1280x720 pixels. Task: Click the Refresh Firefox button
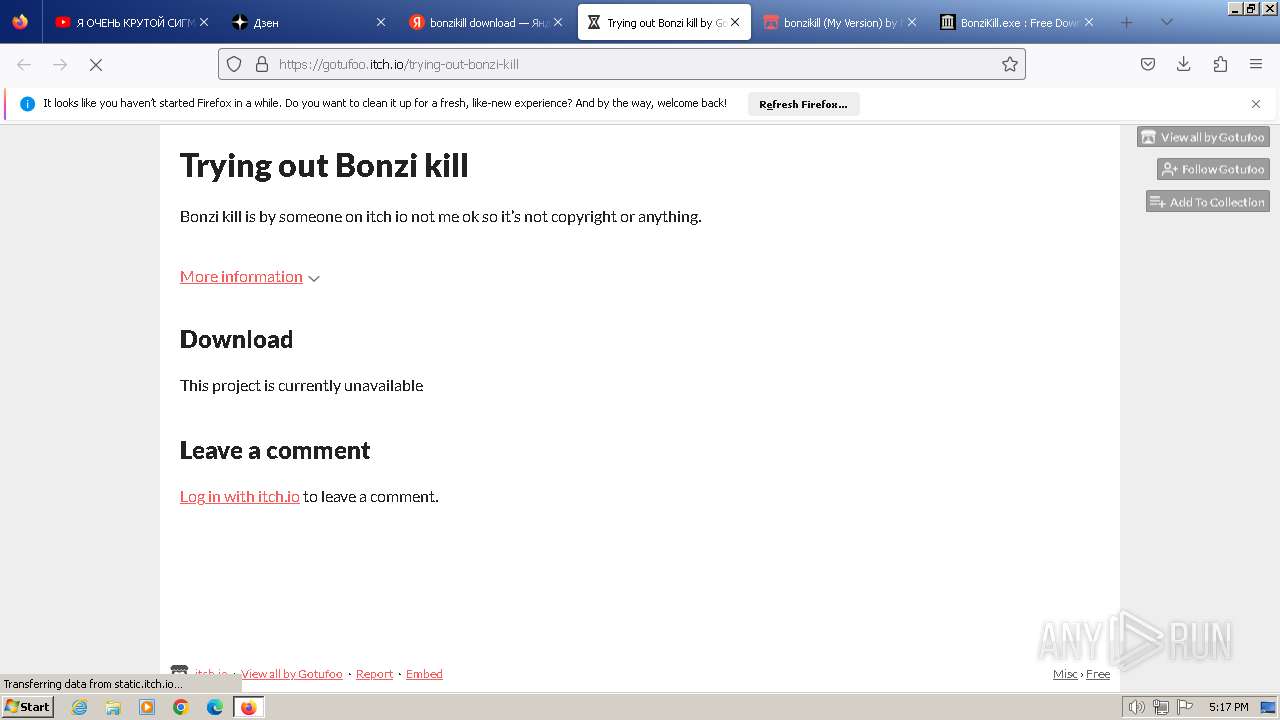(803, 104)
